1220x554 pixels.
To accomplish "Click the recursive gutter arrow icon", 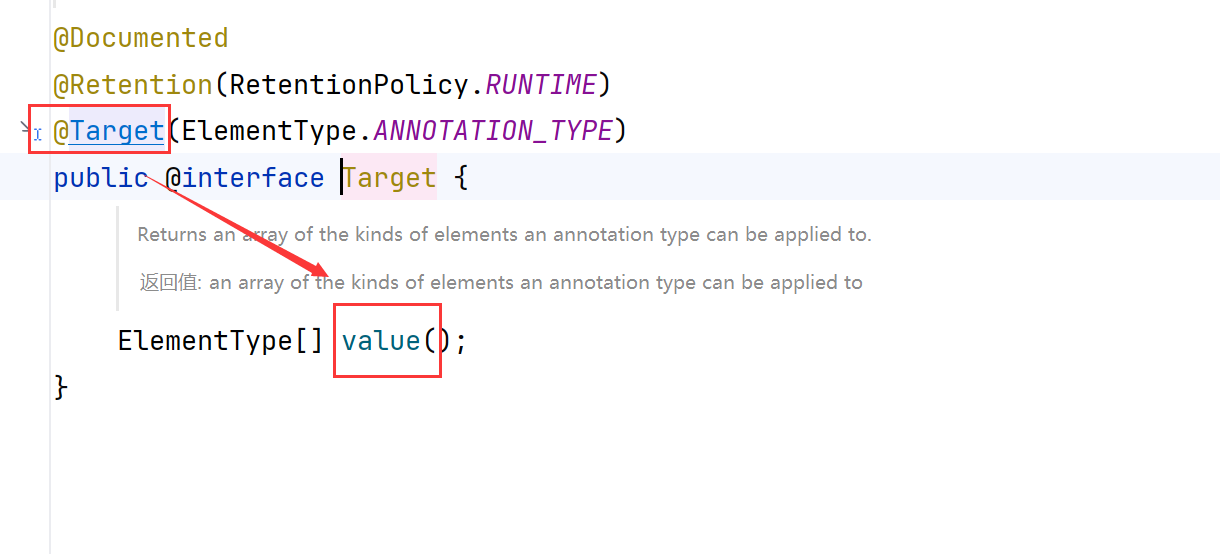I will tap(26, 128).
